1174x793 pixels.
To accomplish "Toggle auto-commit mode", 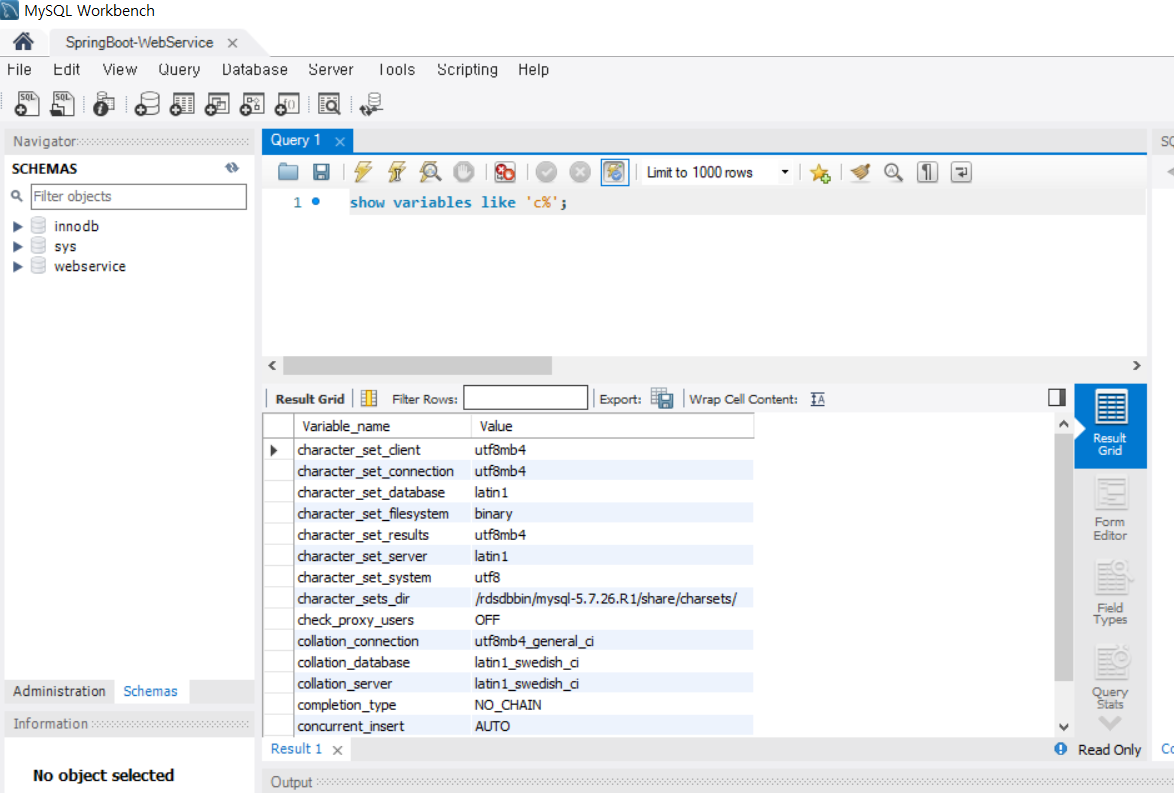I will (x=615, y=172).
